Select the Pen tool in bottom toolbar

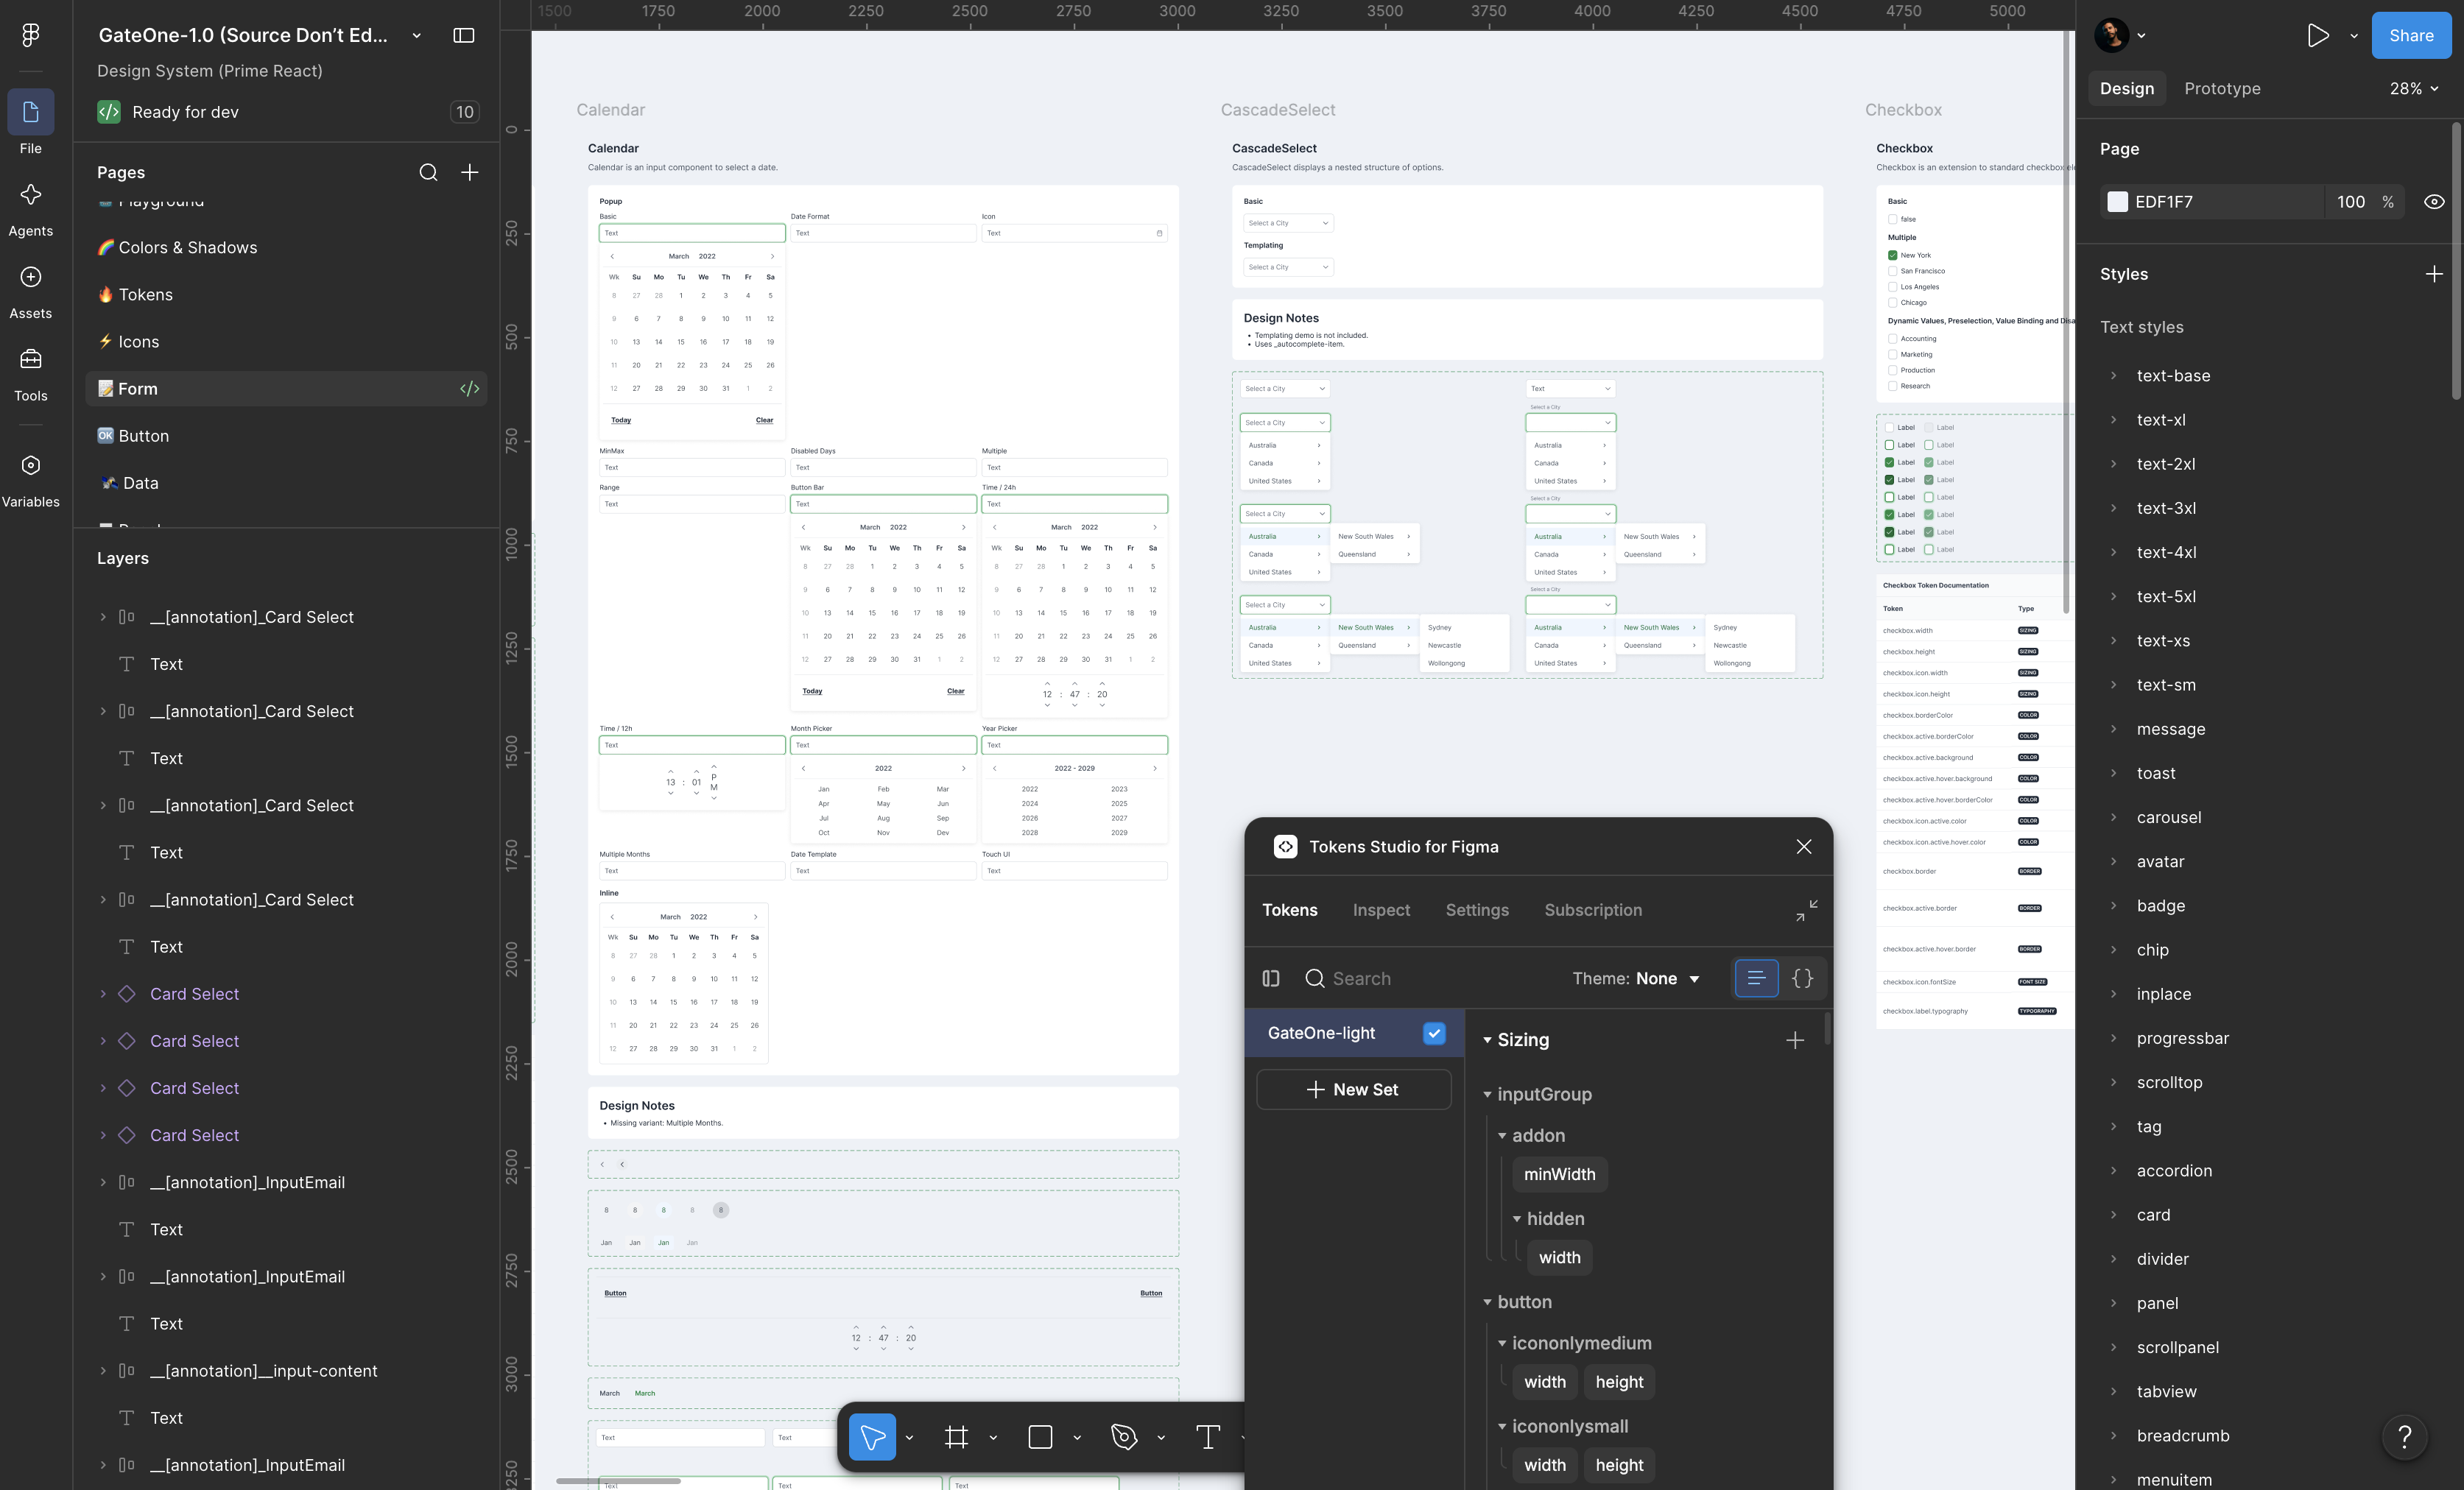pos(1124,1437)
